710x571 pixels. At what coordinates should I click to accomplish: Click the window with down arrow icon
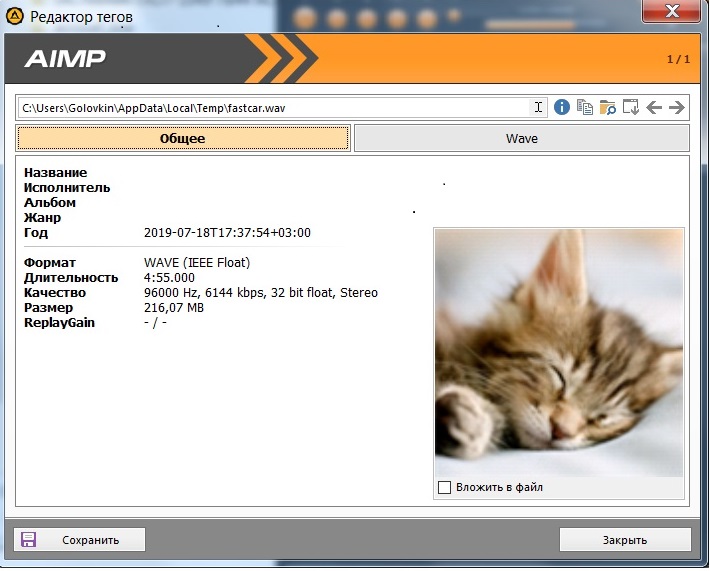click(631, 107)
